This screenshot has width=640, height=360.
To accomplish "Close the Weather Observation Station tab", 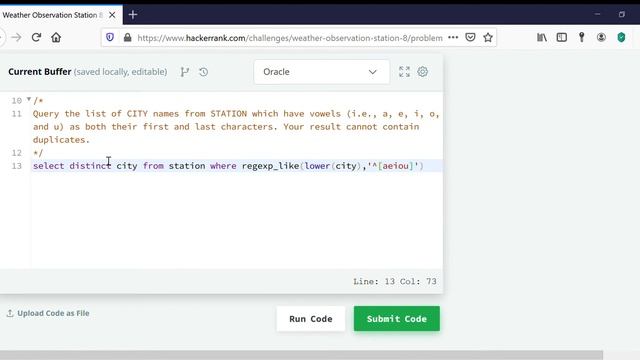I will pos(112,15).
